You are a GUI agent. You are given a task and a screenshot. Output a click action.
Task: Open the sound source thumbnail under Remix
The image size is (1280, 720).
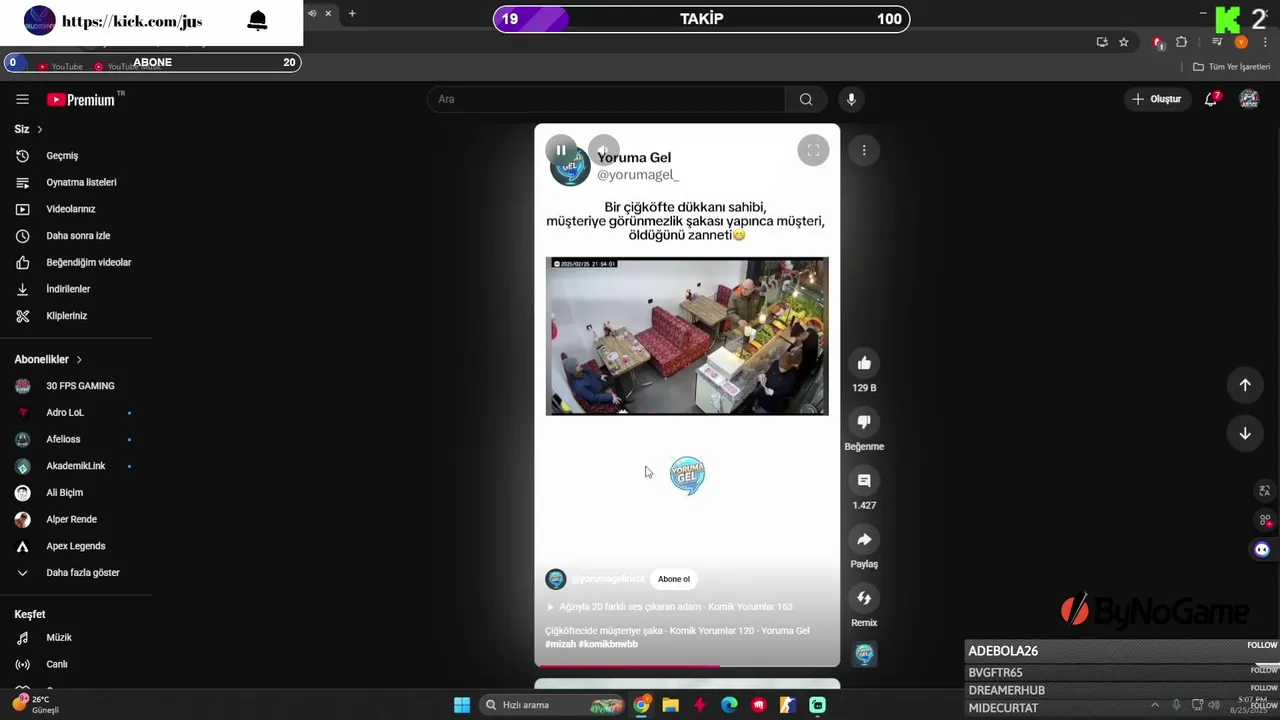(864, 654)
